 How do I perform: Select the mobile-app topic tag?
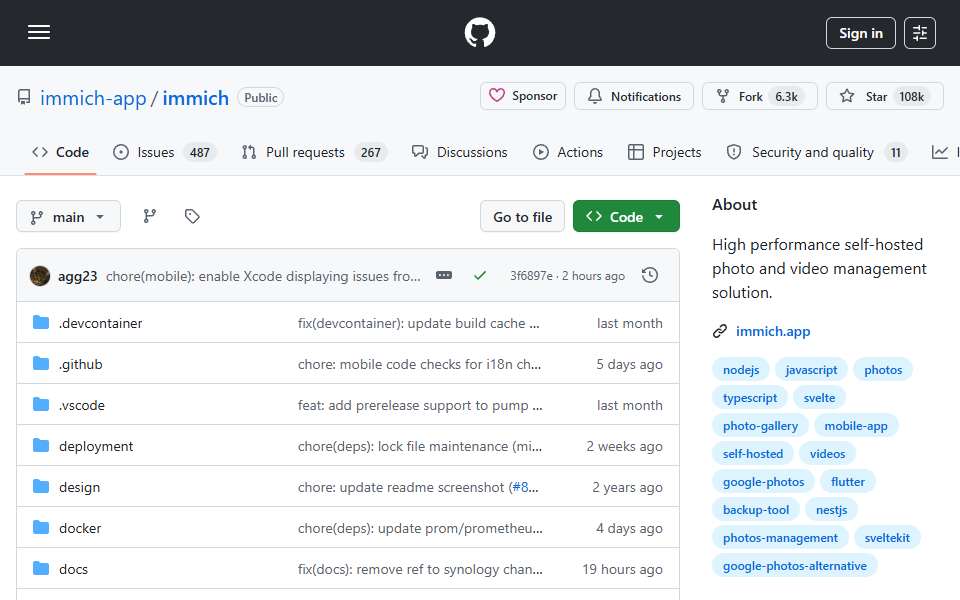click(855, 426)
